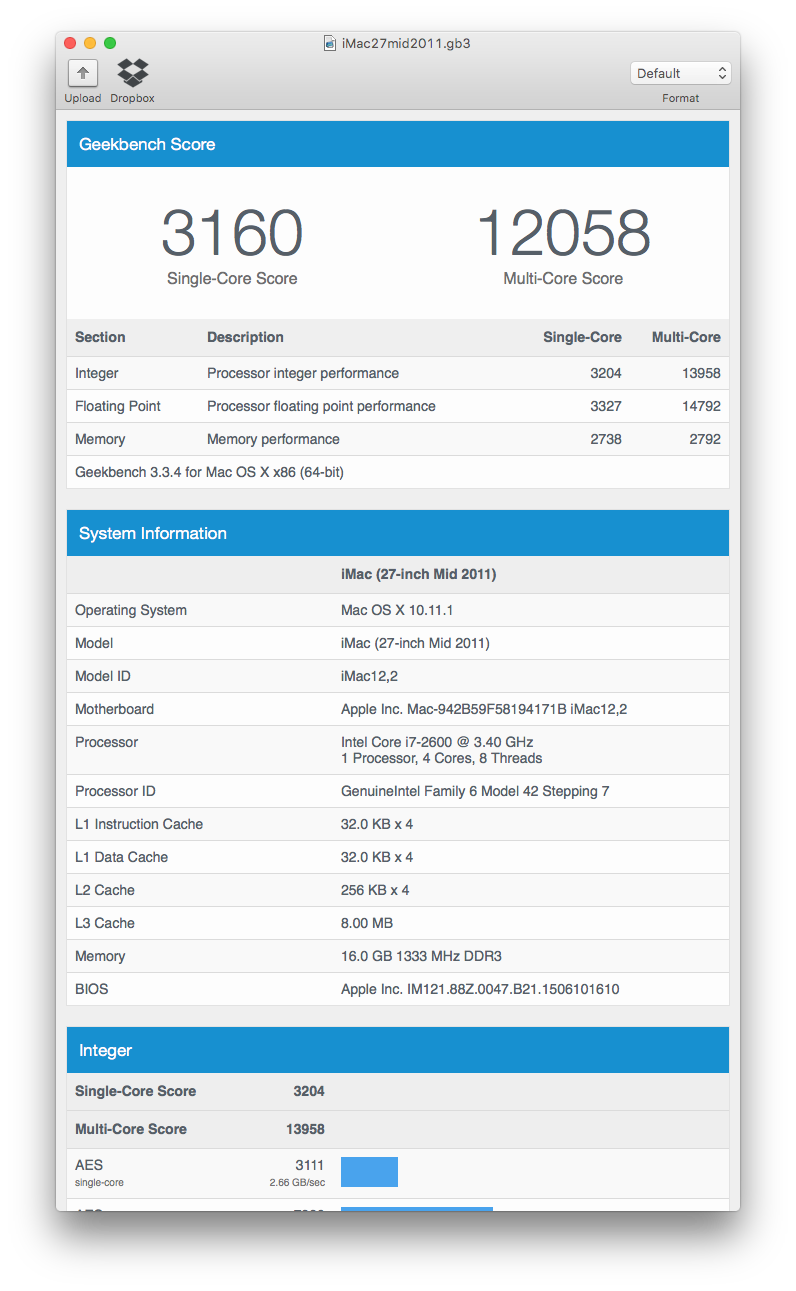Click the Intel Core i7-2600 processor value
796x1291 pixels.
(x=437, y=742)
